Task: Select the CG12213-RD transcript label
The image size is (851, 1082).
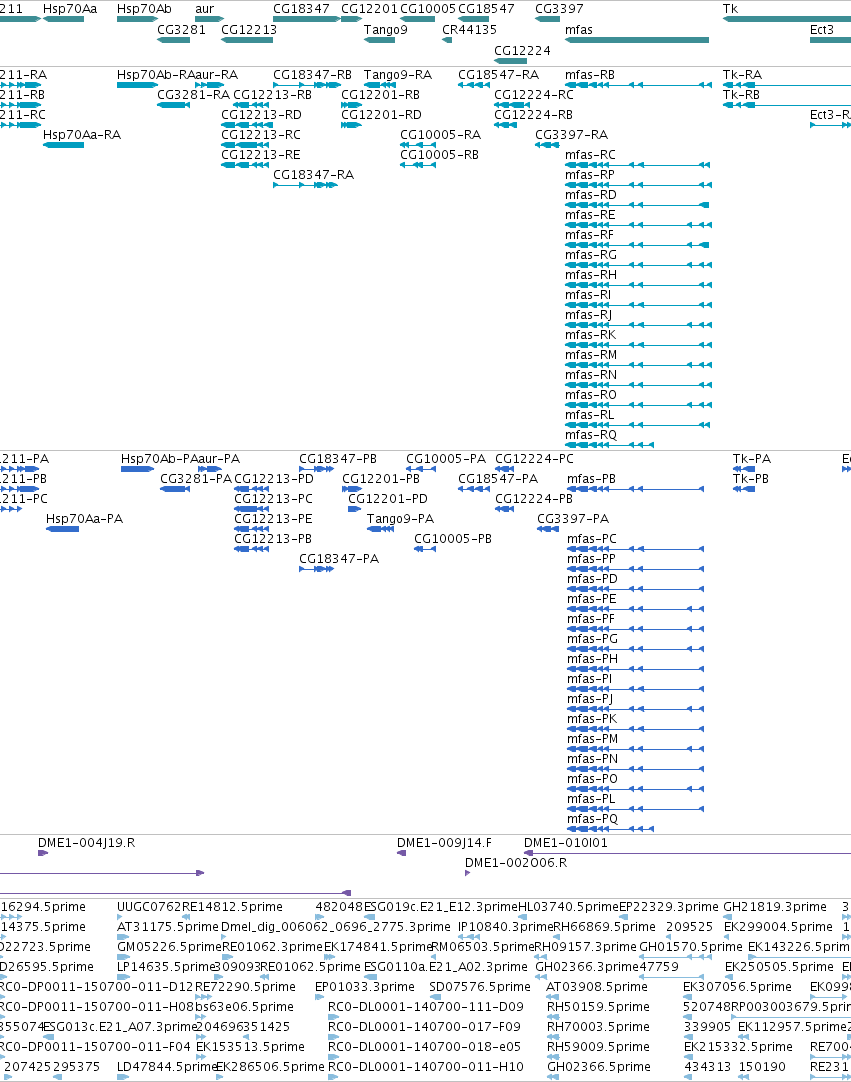Action: [x=261, y=115]
